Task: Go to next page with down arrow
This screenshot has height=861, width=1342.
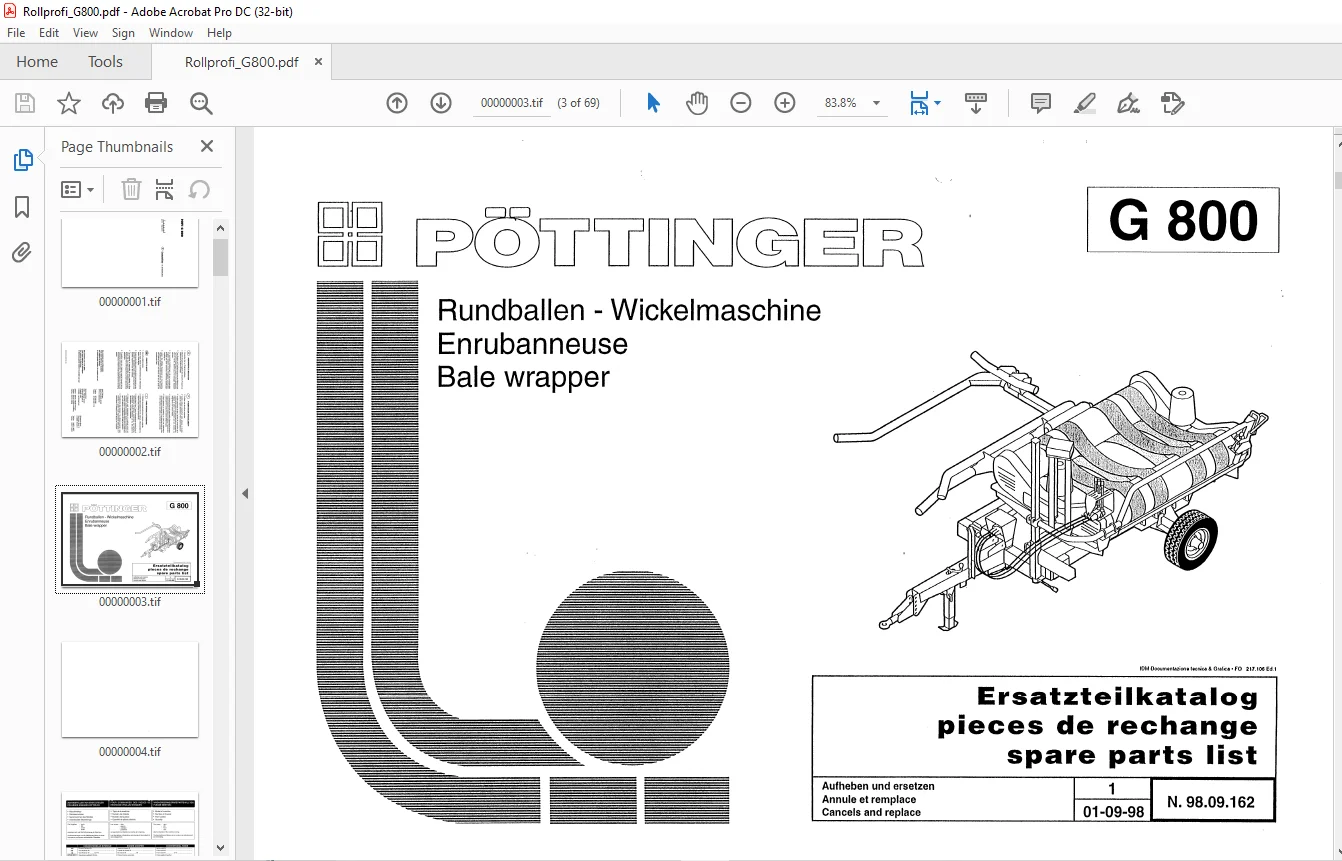Action: (x=441, y=103)
